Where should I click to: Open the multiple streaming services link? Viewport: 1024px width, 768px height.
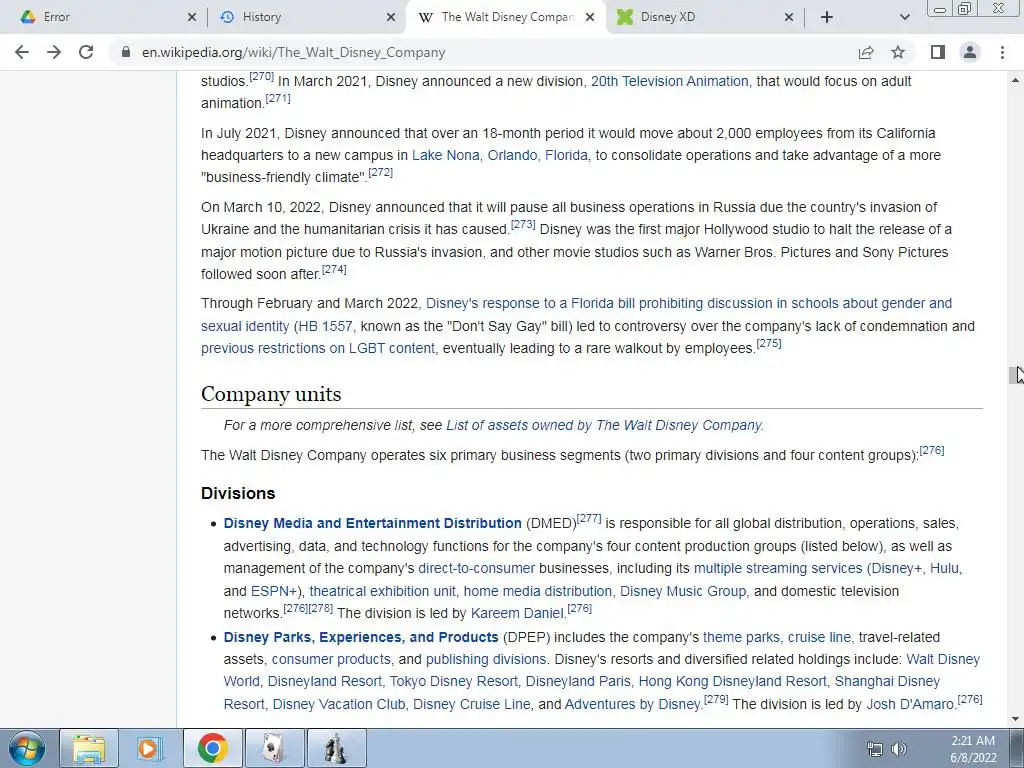tap(778, 569)
